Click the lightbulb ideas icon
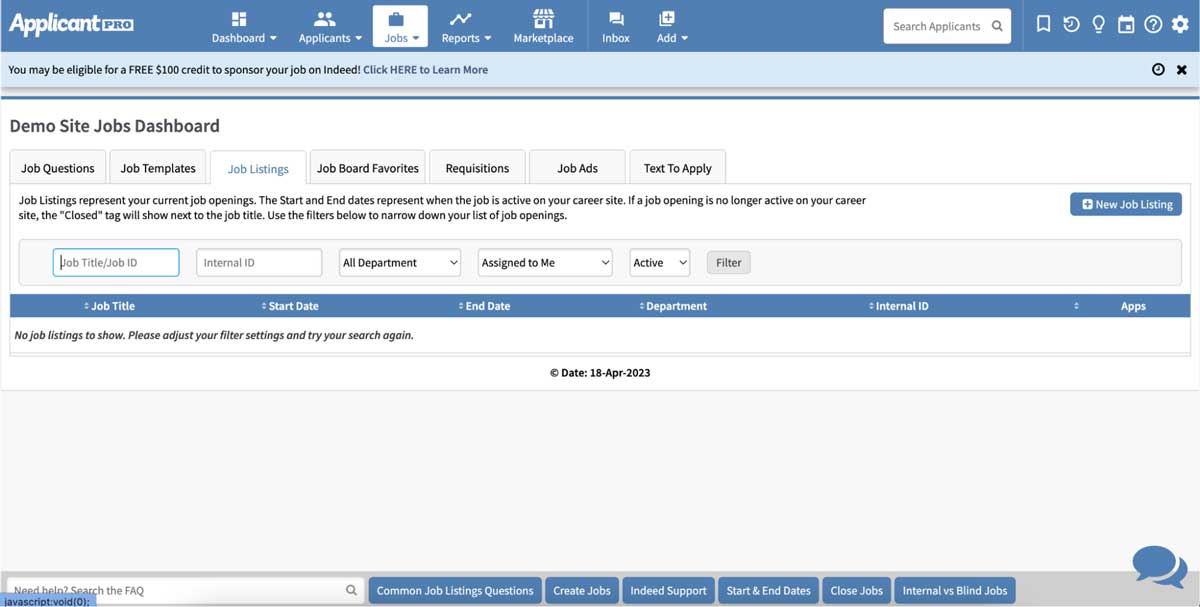 [x=1098, y=23]
